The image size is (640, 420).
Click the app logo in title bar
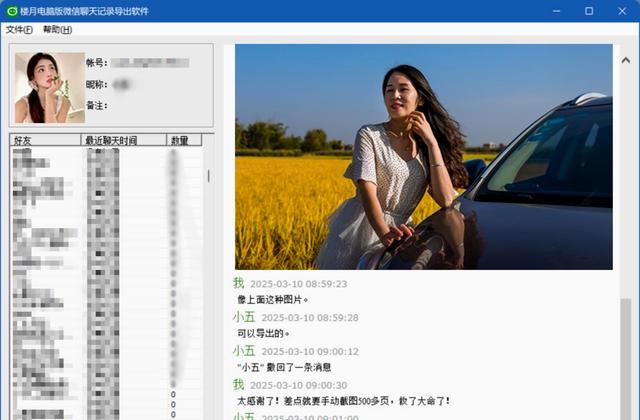[x=10, y=11]
